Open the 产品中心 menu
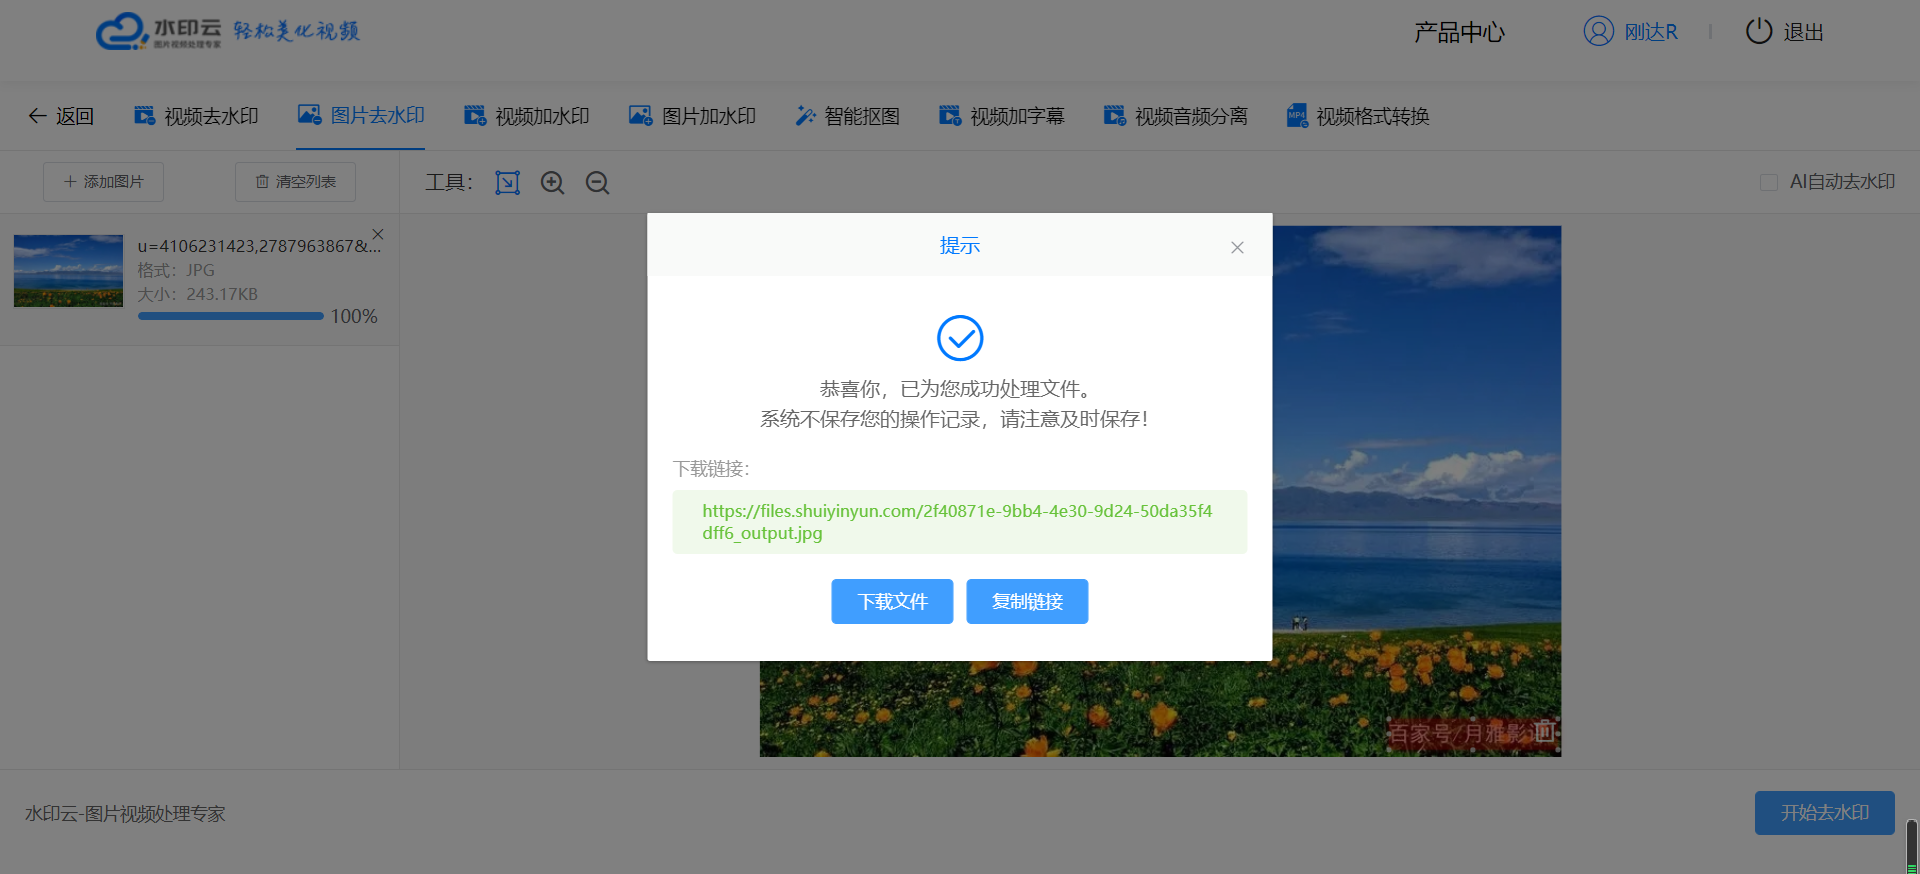This screenshot has height=874, width=1920. coord(1459,32)
